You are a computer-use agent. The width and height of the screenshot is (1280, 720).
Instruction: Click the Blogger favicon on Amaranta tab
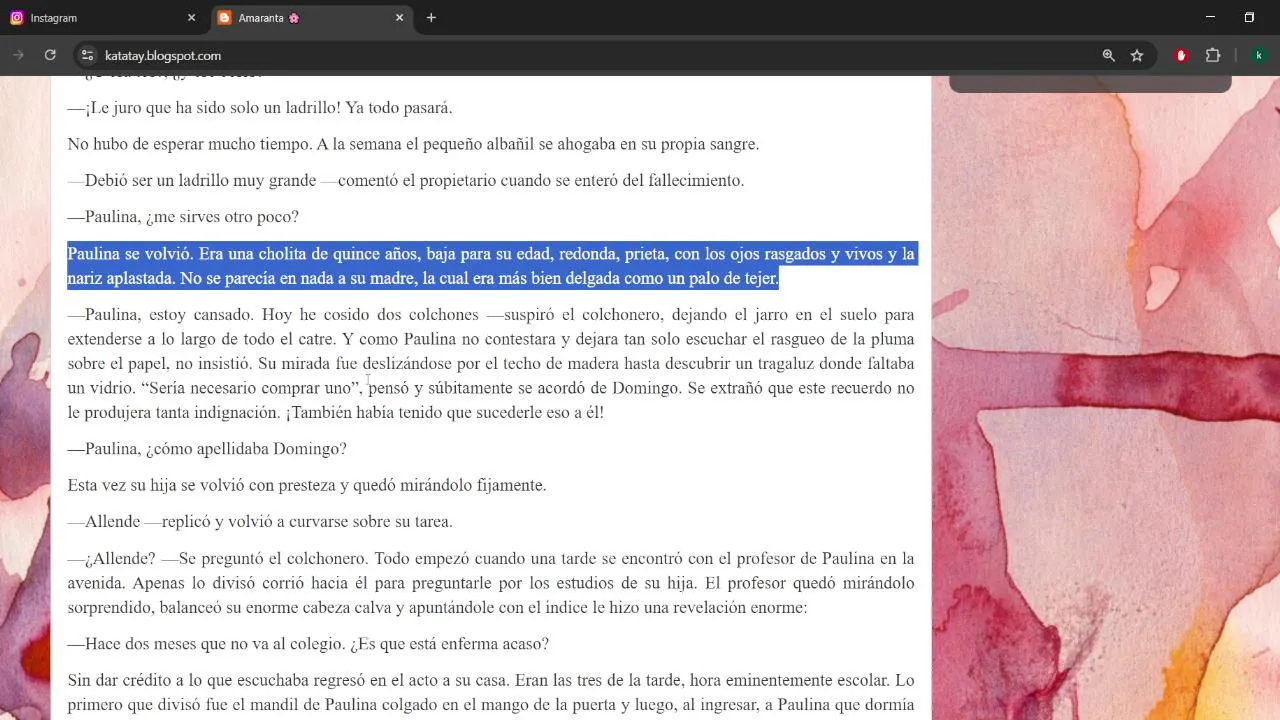click(x=225, y=18)
